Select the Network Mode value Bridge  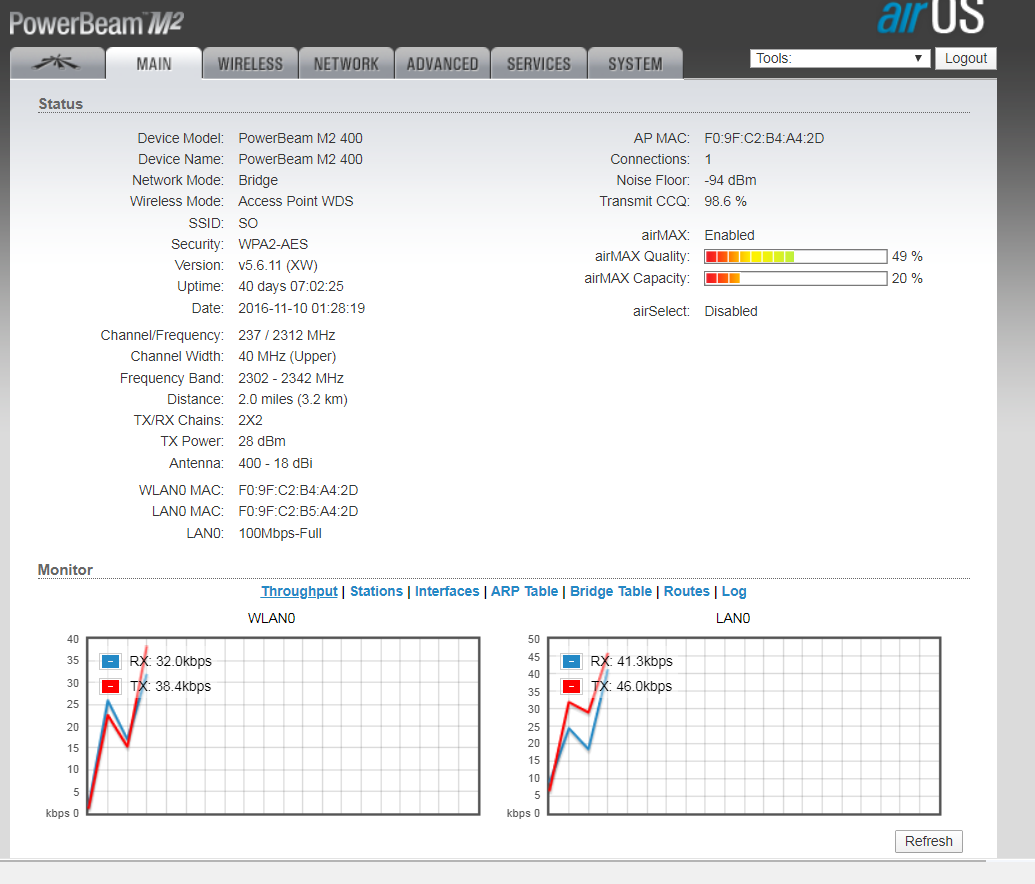pos(257,180)
